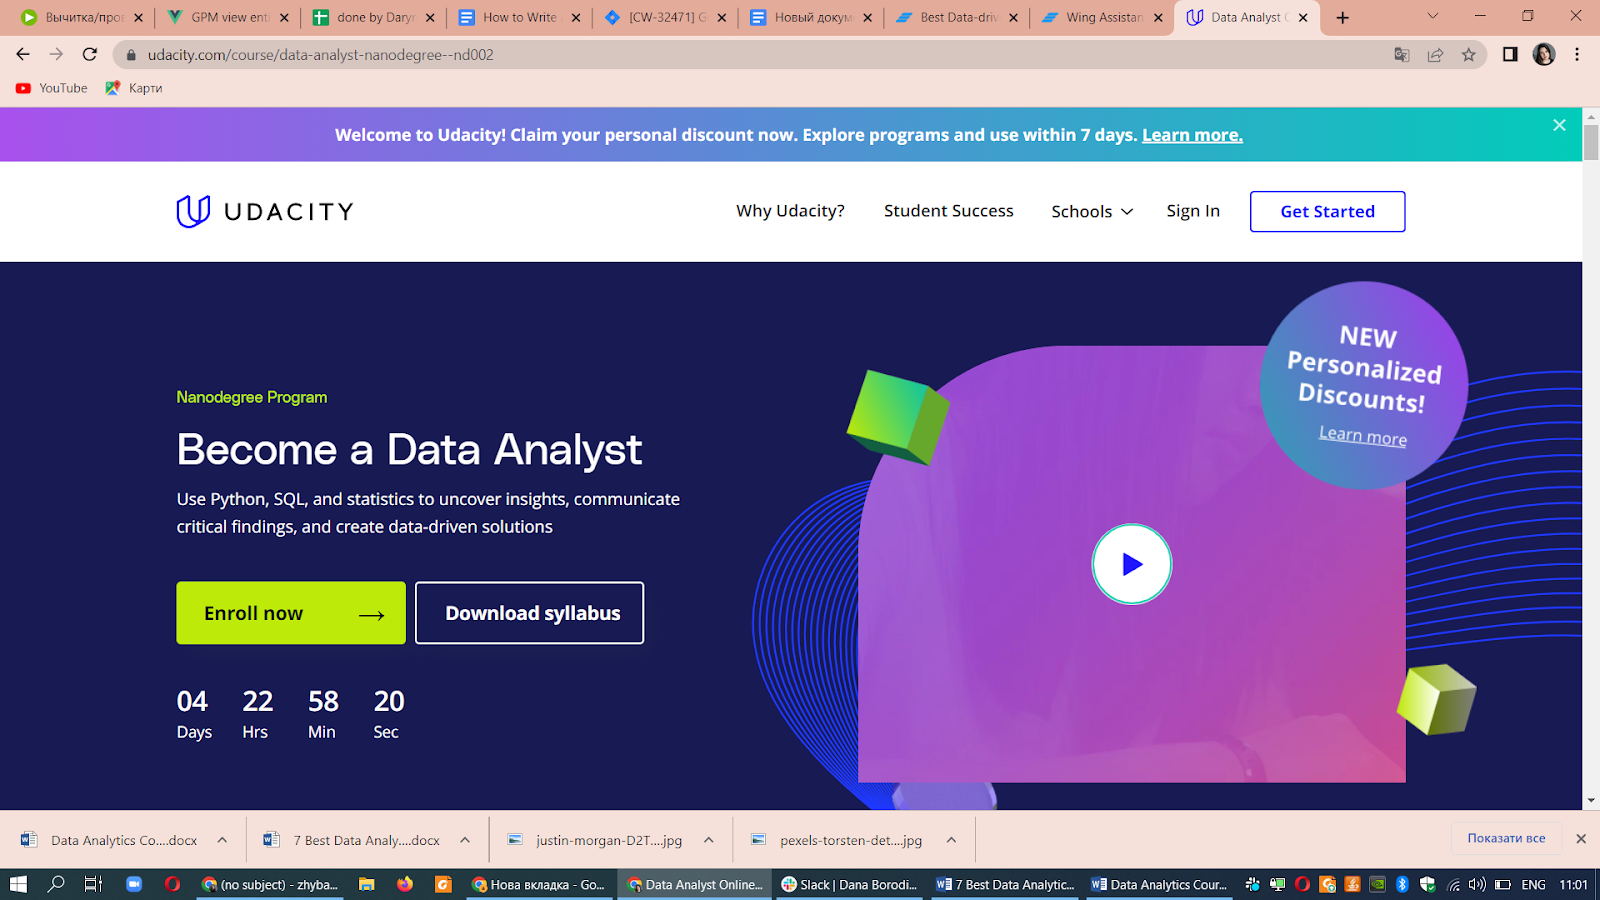Open the volume icon in system tray
The image size is (1600, 900).
[1477, 884]
